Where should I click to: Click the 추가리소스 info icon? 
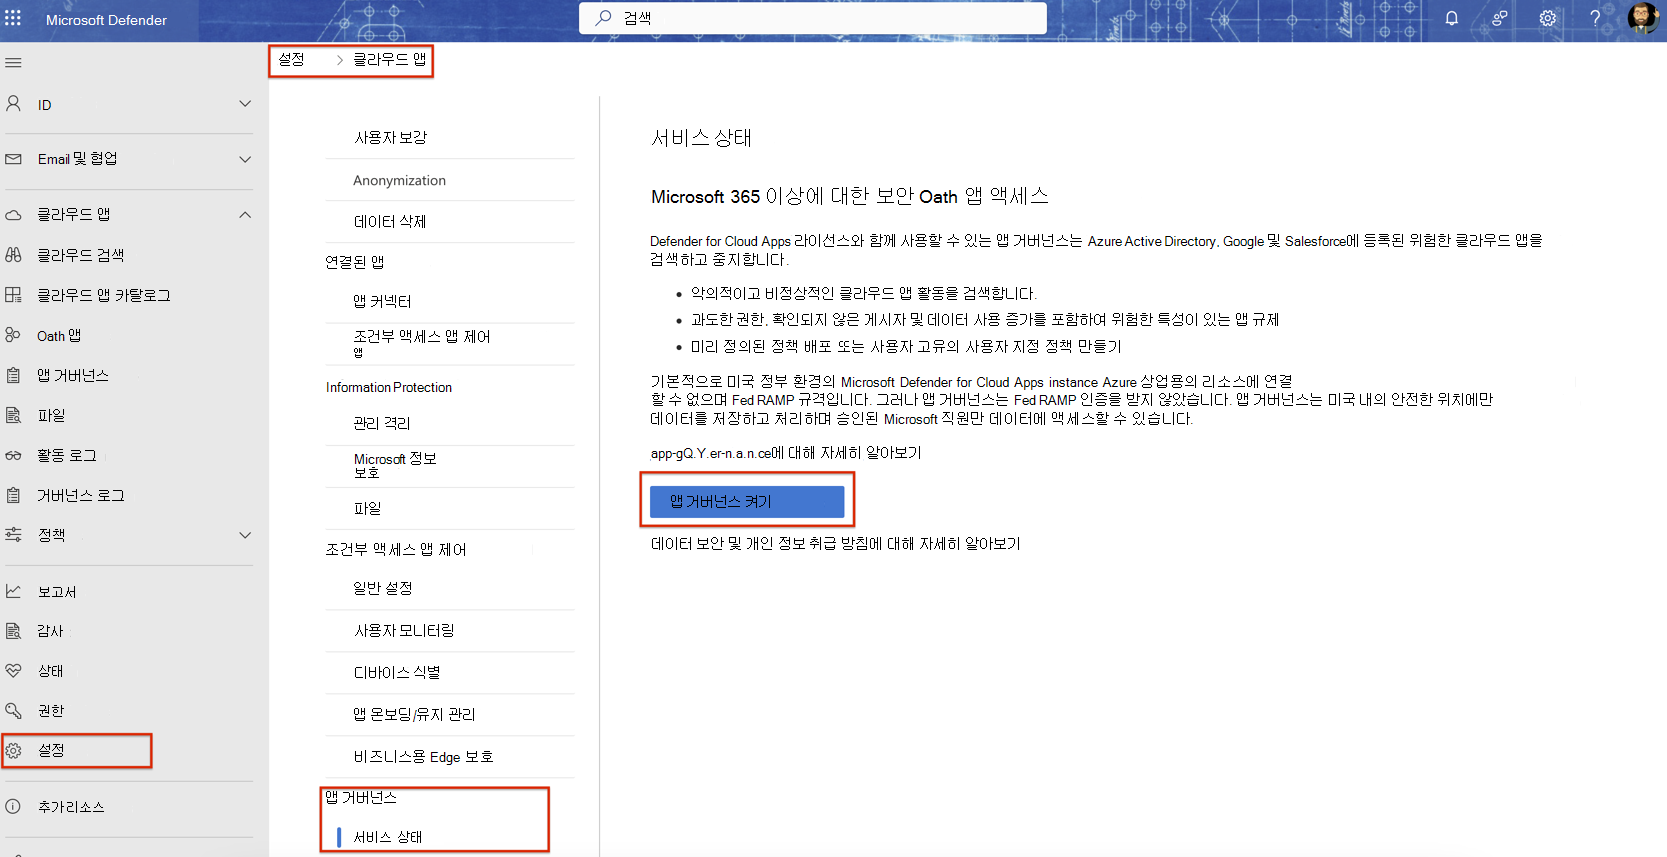coord(13,806)
